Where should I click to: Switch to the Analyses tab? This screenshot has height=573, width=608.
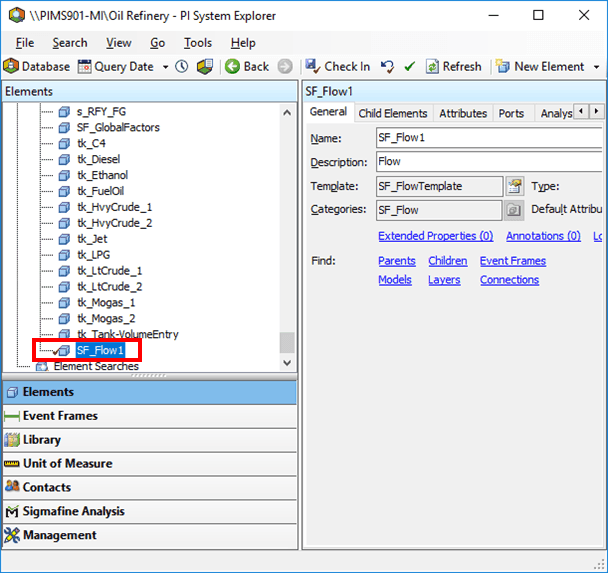tap(555, 113)
